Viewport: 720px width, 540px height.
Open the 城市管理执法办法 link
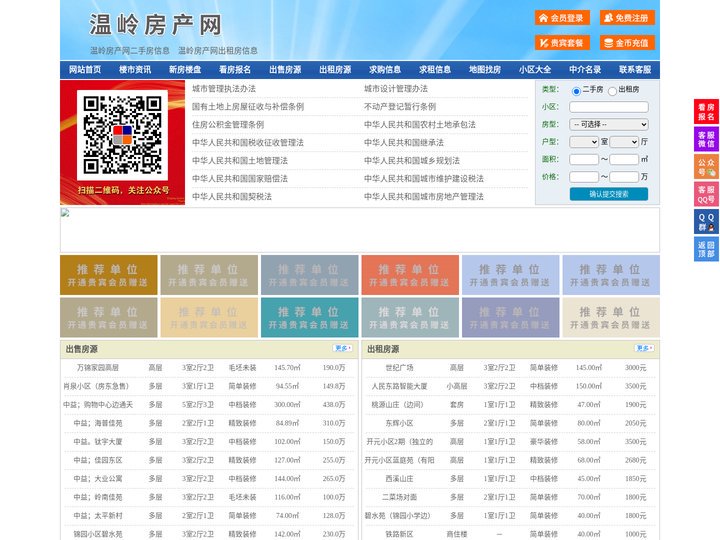coord(224,89)
